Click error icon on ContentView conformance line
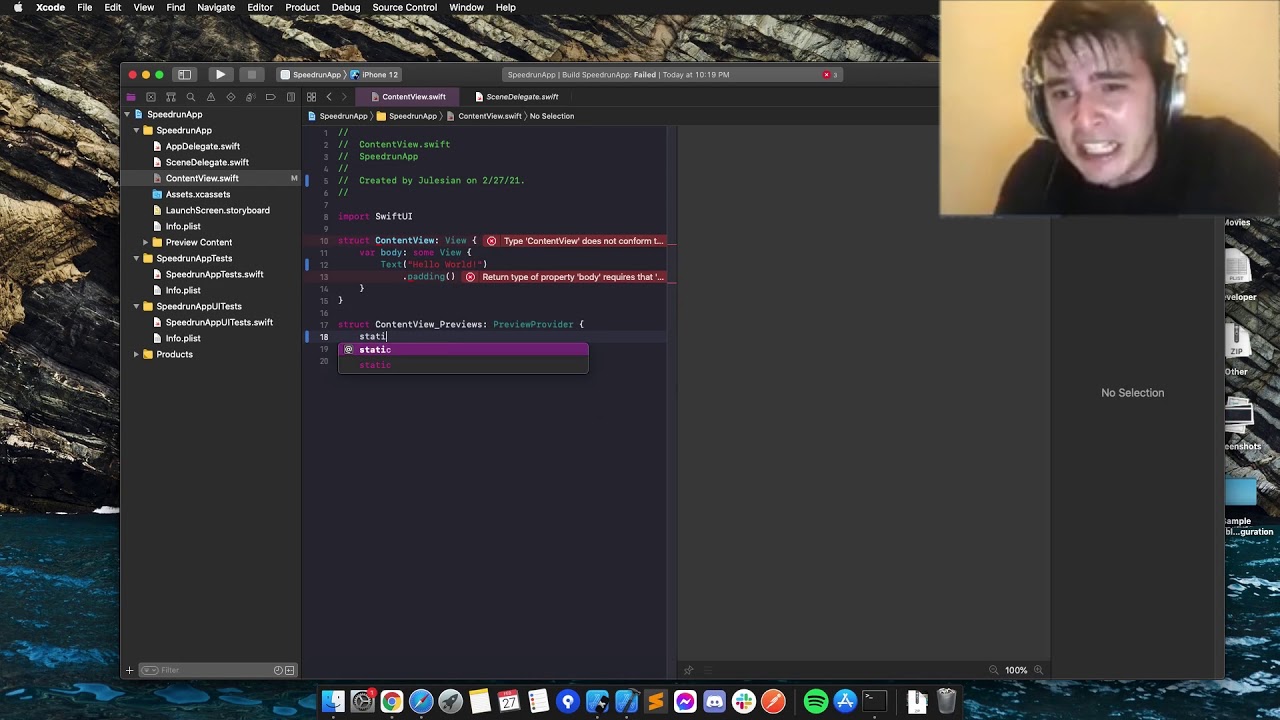 click(x=491, y=241)
